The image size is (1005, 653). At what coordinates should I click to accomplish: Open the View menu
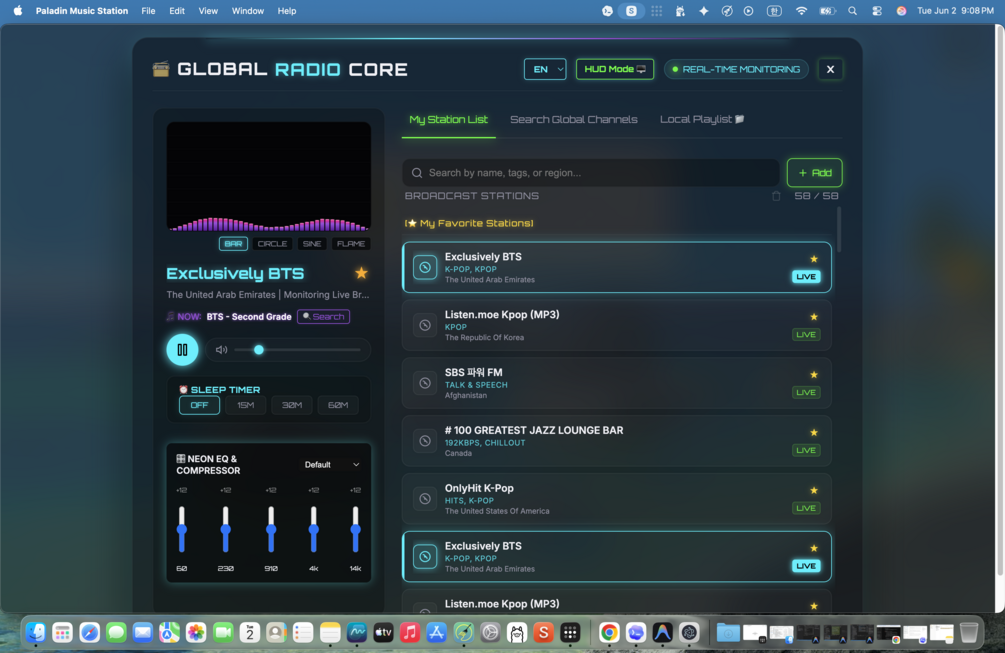click(208, 11)
